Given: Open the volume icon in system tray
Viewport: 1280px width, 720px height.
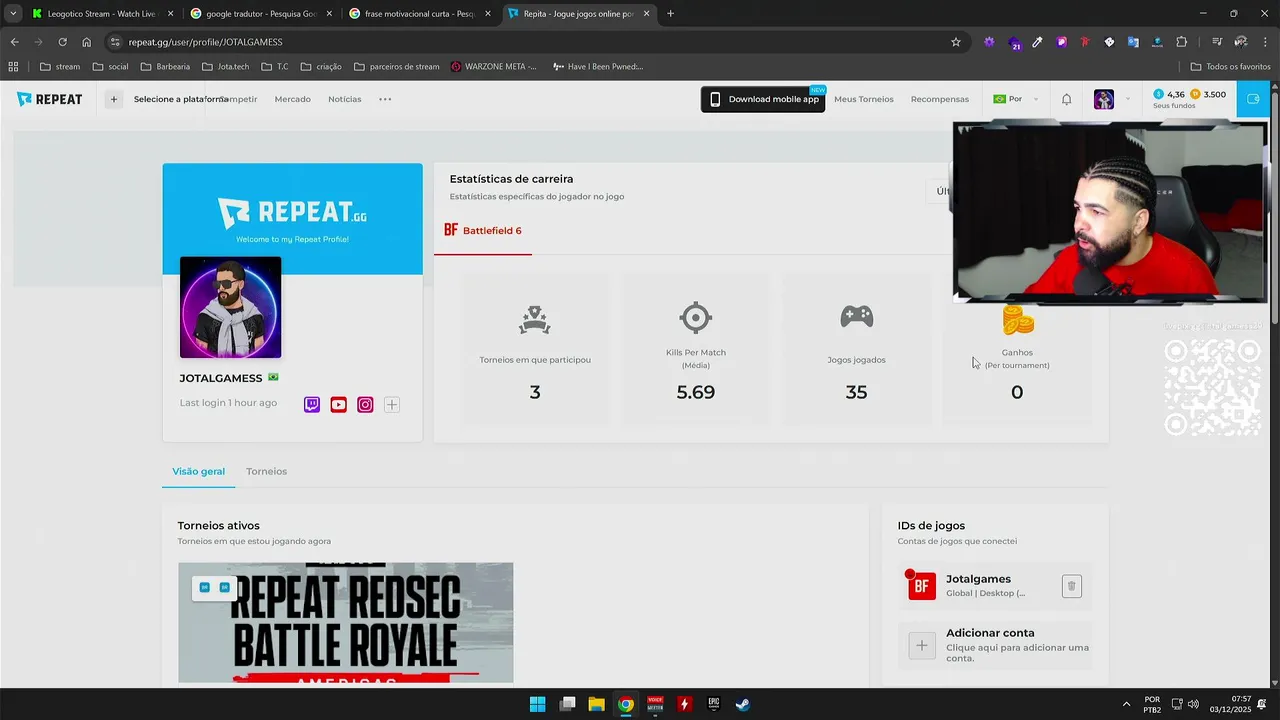Looking at the screenshot, I should coord(1193,704).
